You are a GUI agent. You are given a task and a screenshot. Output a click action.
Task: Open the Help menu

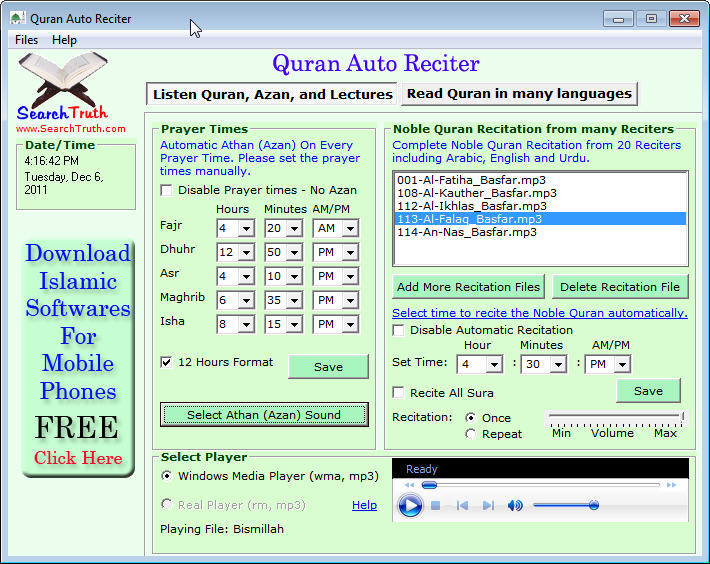pyautogui.click(x=64, y=40)
